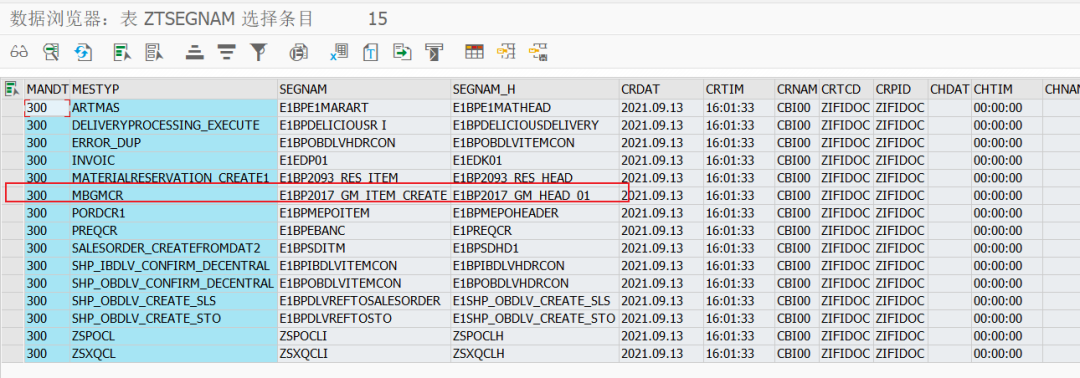Click the ZSPOCLI cell

click(364, 336)
